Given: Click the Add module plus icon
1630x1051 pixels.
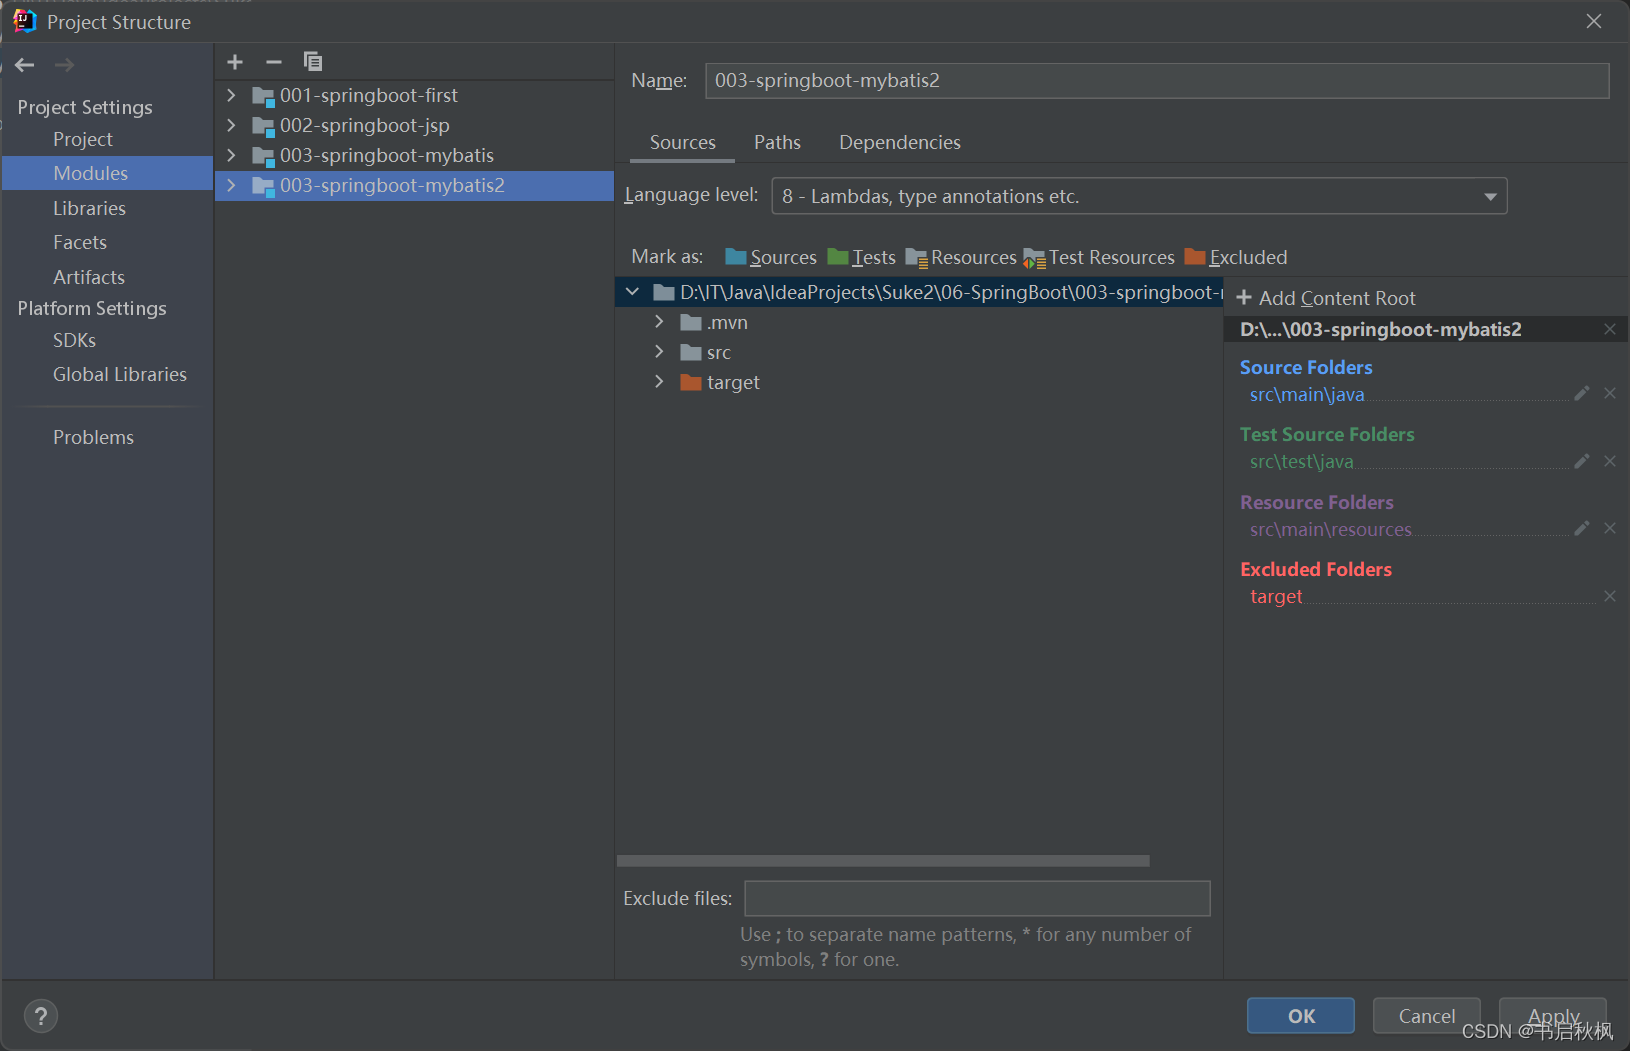Looking at the screenshot, I should [235, 62].
